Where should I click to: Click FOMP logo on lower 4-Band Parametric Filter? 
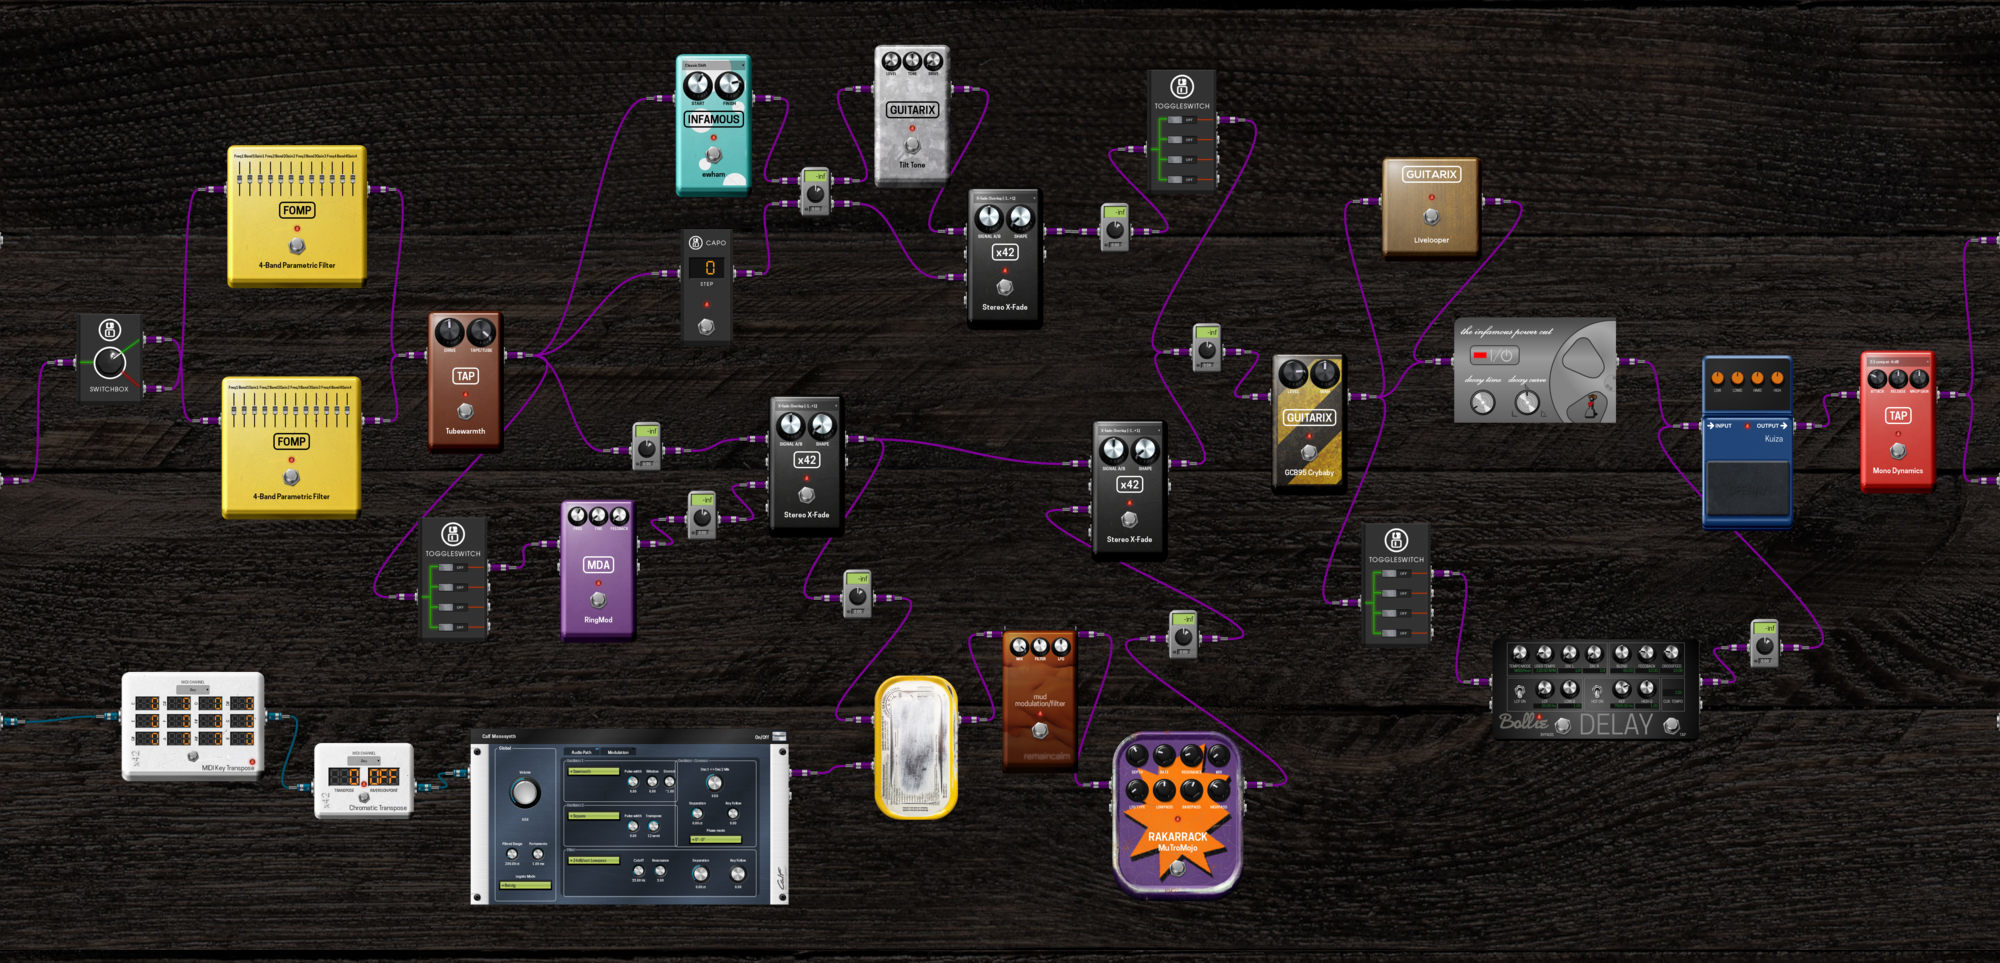[291, 441]
